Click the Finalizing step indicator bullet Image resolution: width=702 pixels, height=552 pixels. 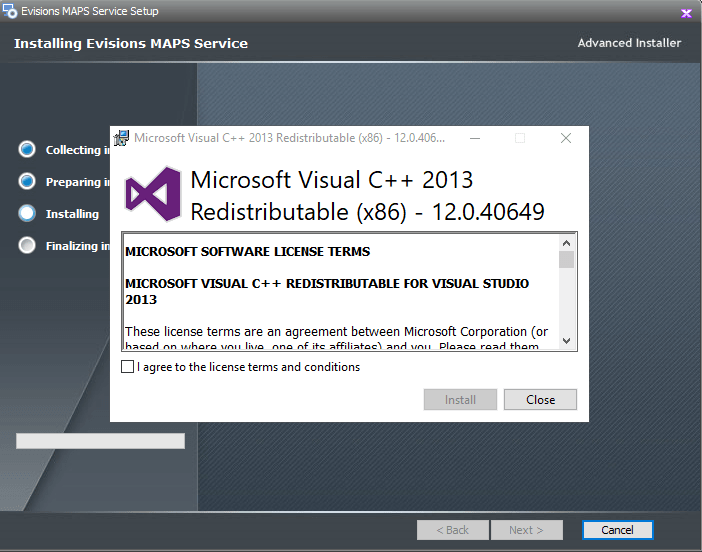tap(27, 245)
